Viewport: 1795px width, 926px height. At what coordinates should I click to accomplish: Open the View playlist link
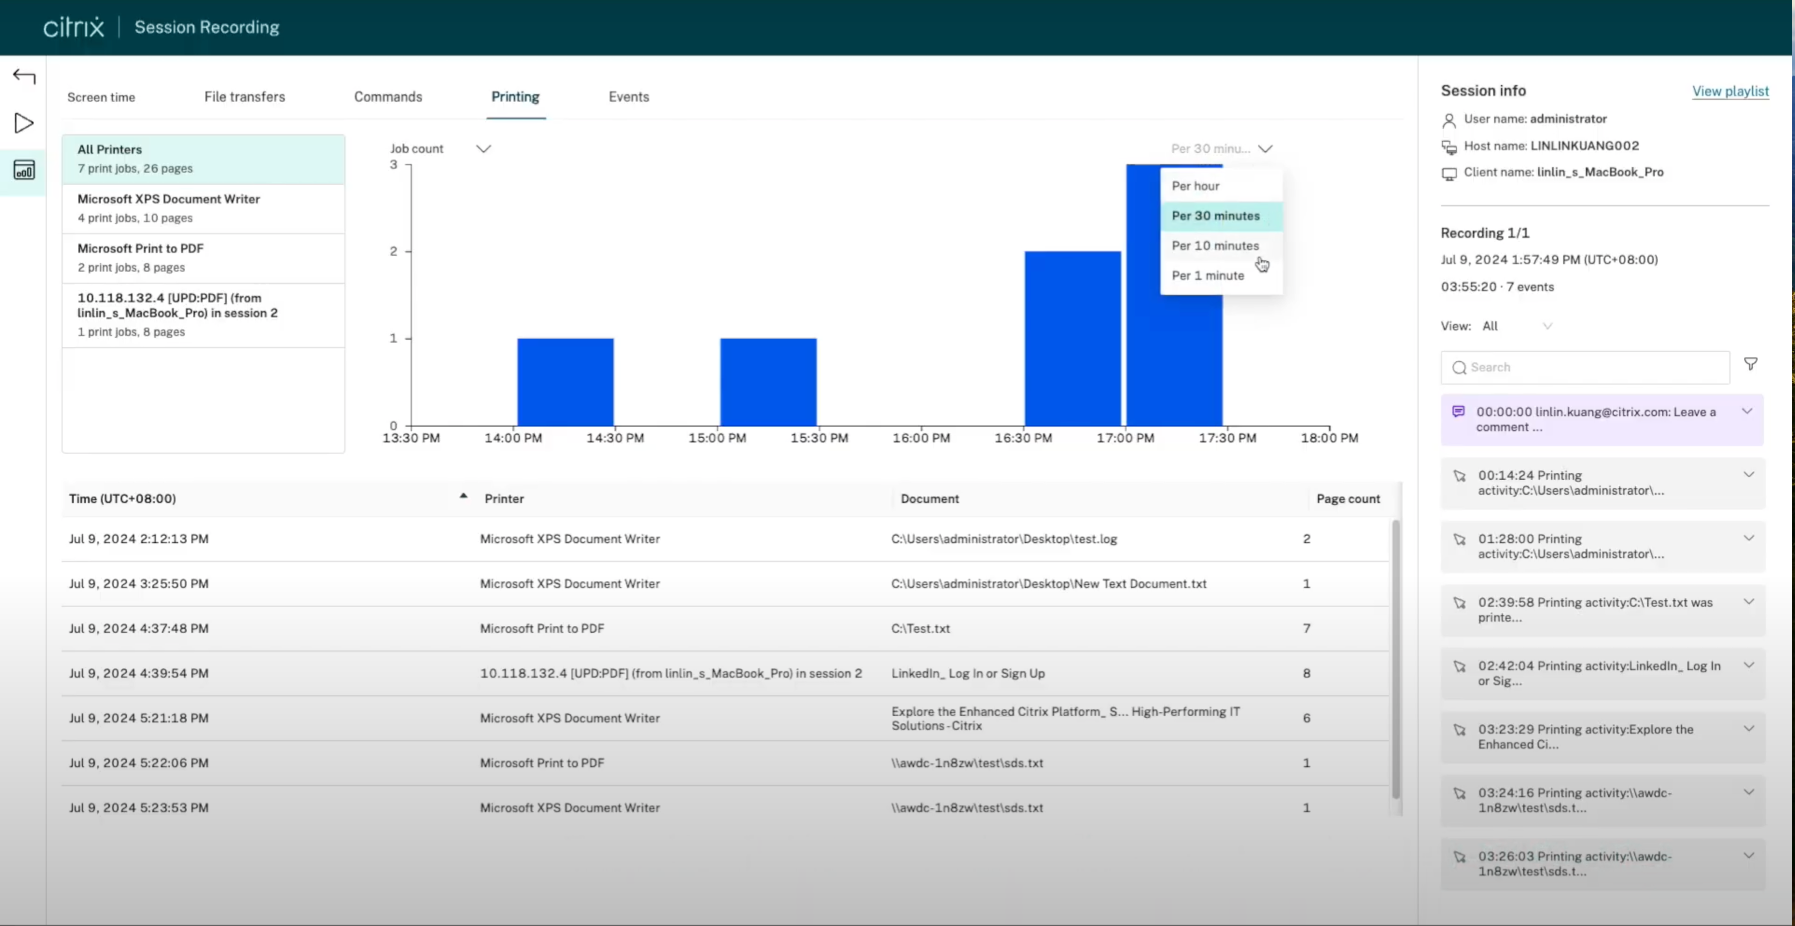pos(1729,91)
